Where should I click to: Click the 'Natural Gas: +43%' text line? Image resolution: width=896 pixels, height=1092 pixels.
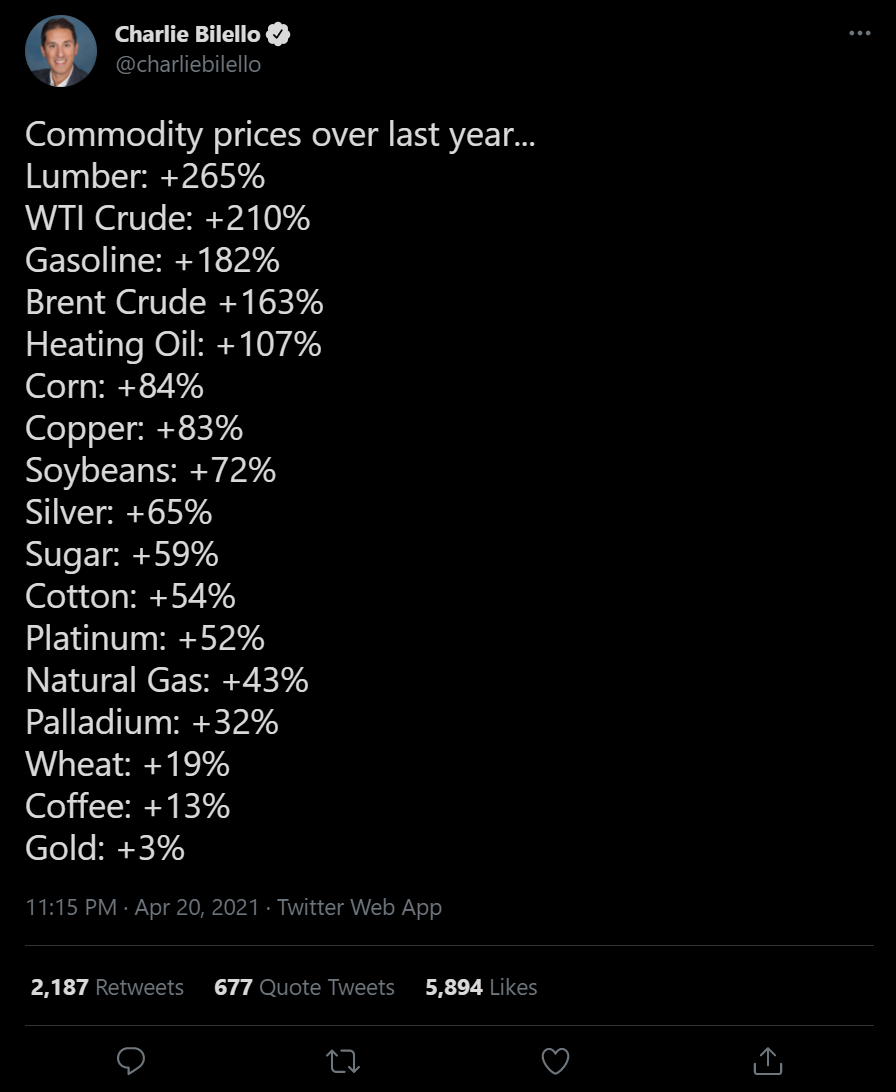click(x=167, y=680)
